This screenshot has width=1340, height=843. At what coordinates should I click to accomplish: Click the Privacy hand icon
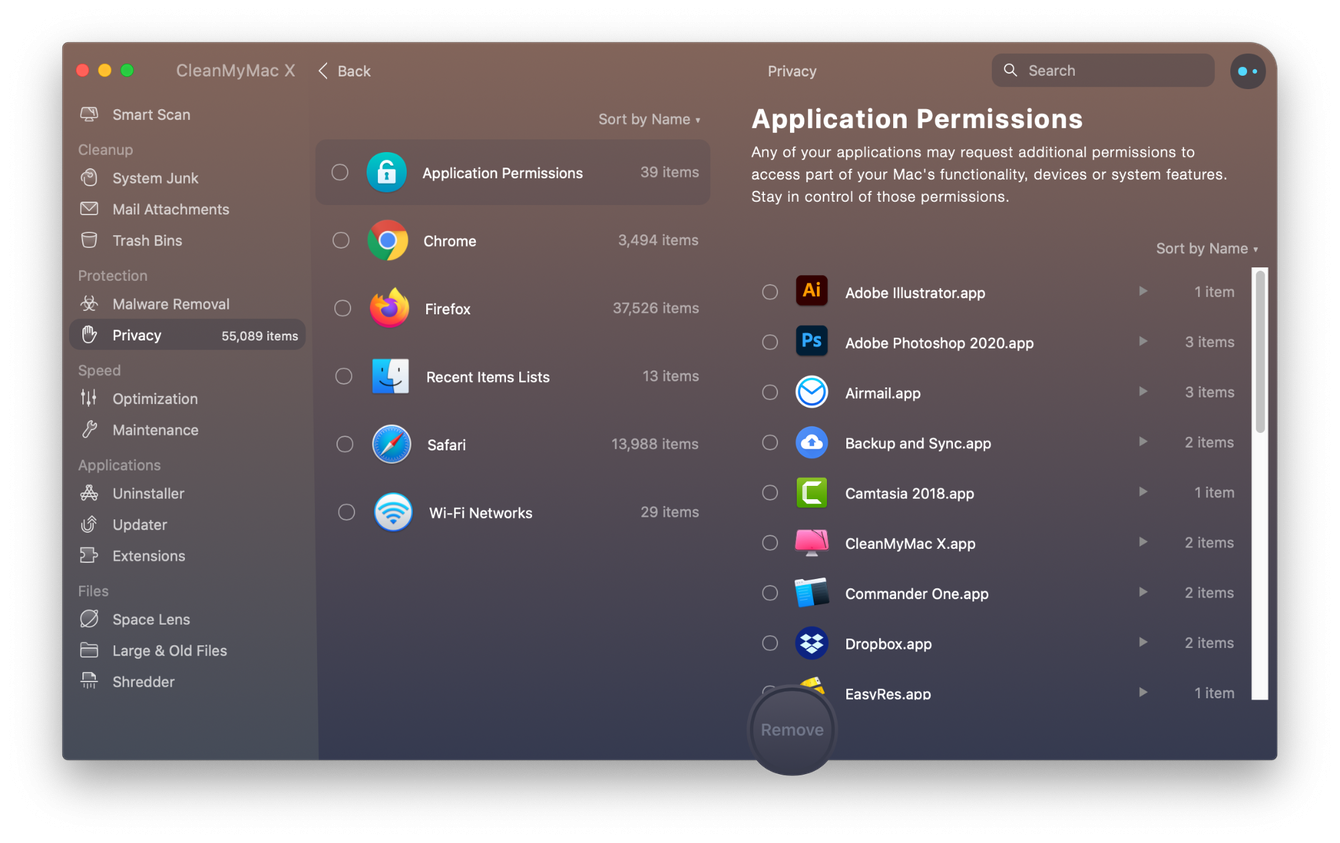(89, 335)
